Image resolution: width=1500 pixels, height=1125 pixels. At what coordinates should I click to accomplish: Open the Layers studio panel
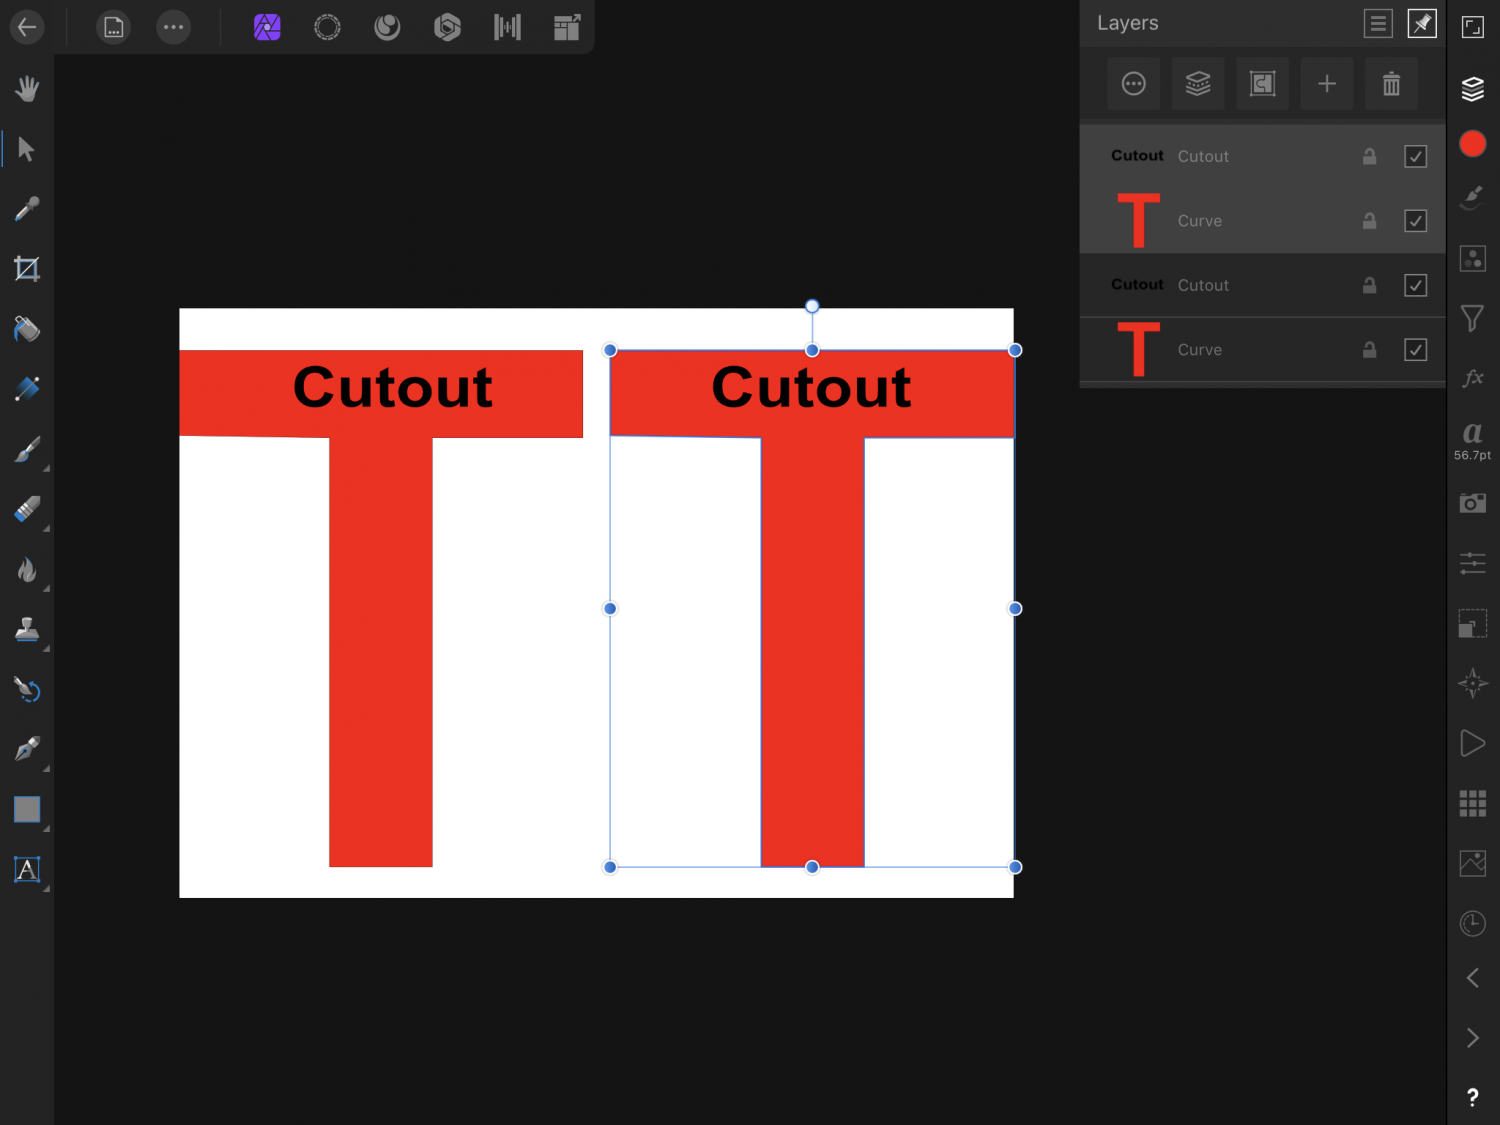[1473, 89]
